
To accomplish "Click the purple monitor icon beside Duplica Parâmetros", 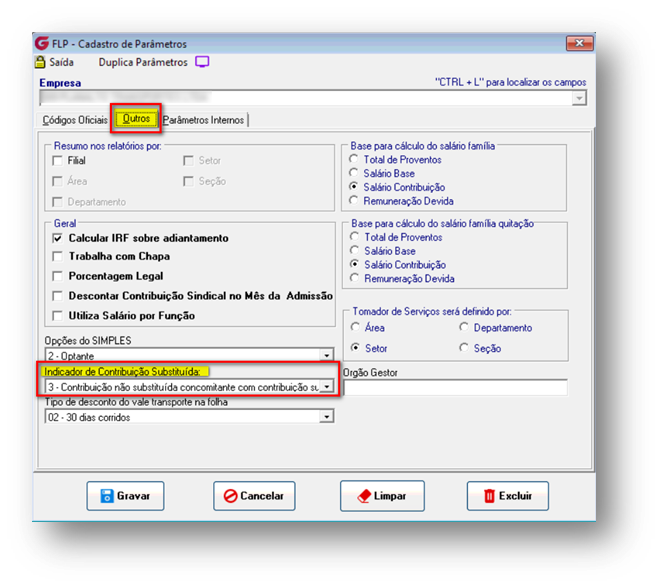I will (x=202, y=62).
